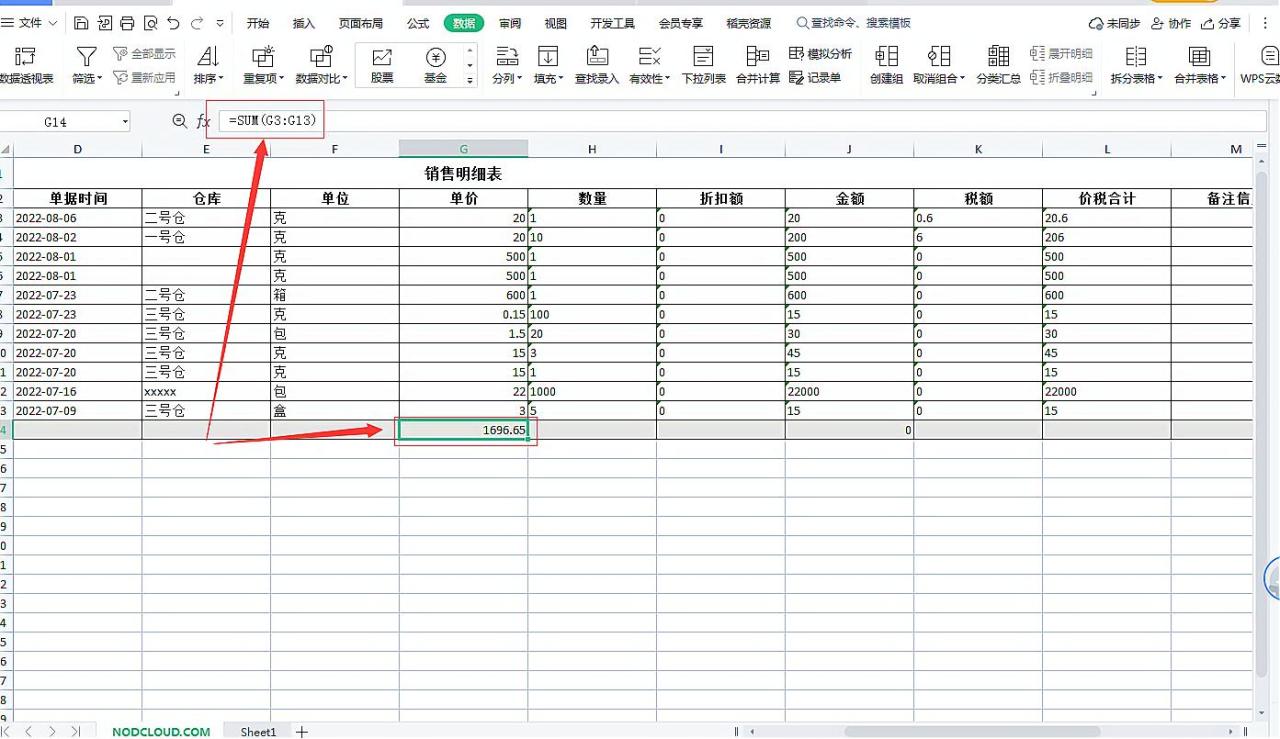Click the next sheet navigation arrow
Image resolution: width=1280 pixels, height=739 pixels.
[x=52, y=732]
